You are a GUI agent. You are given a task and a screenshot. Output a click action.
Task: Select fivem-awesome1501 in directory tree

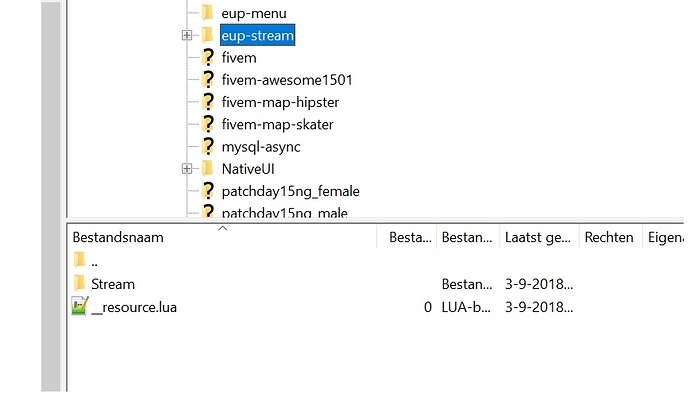[286, 80]
